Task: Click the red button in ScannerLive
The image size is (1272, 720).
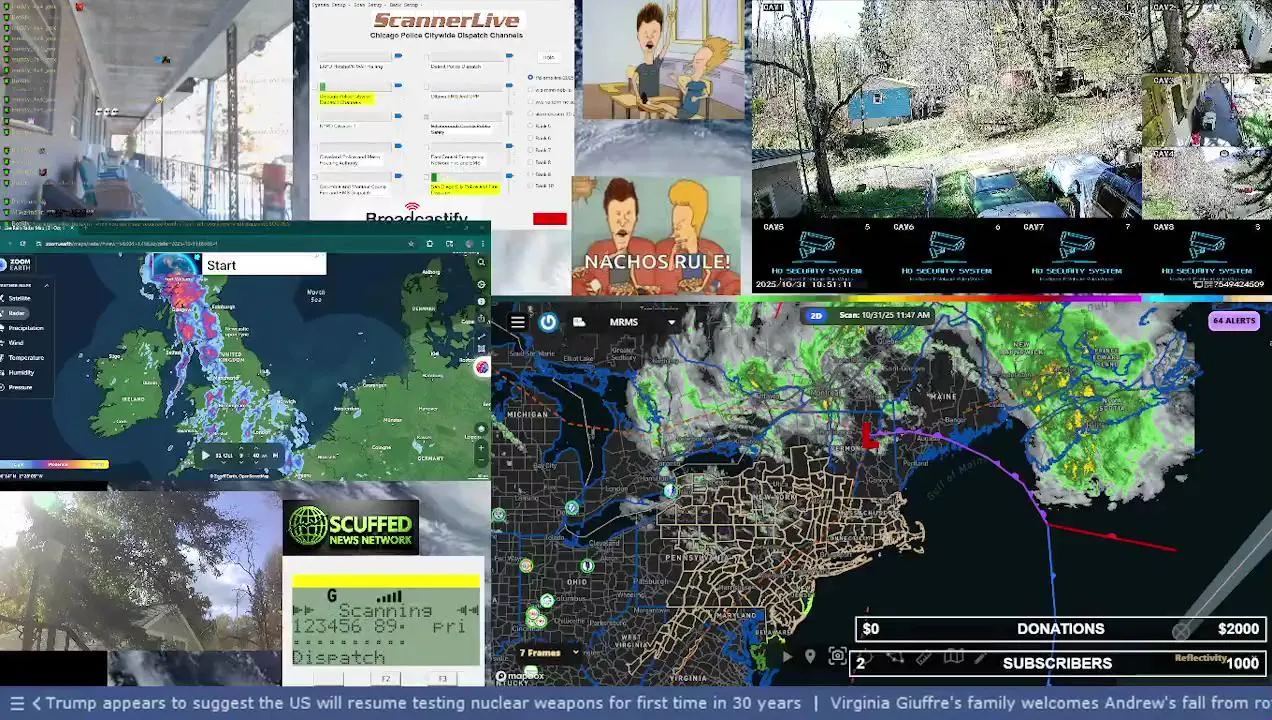Action: 549,218
